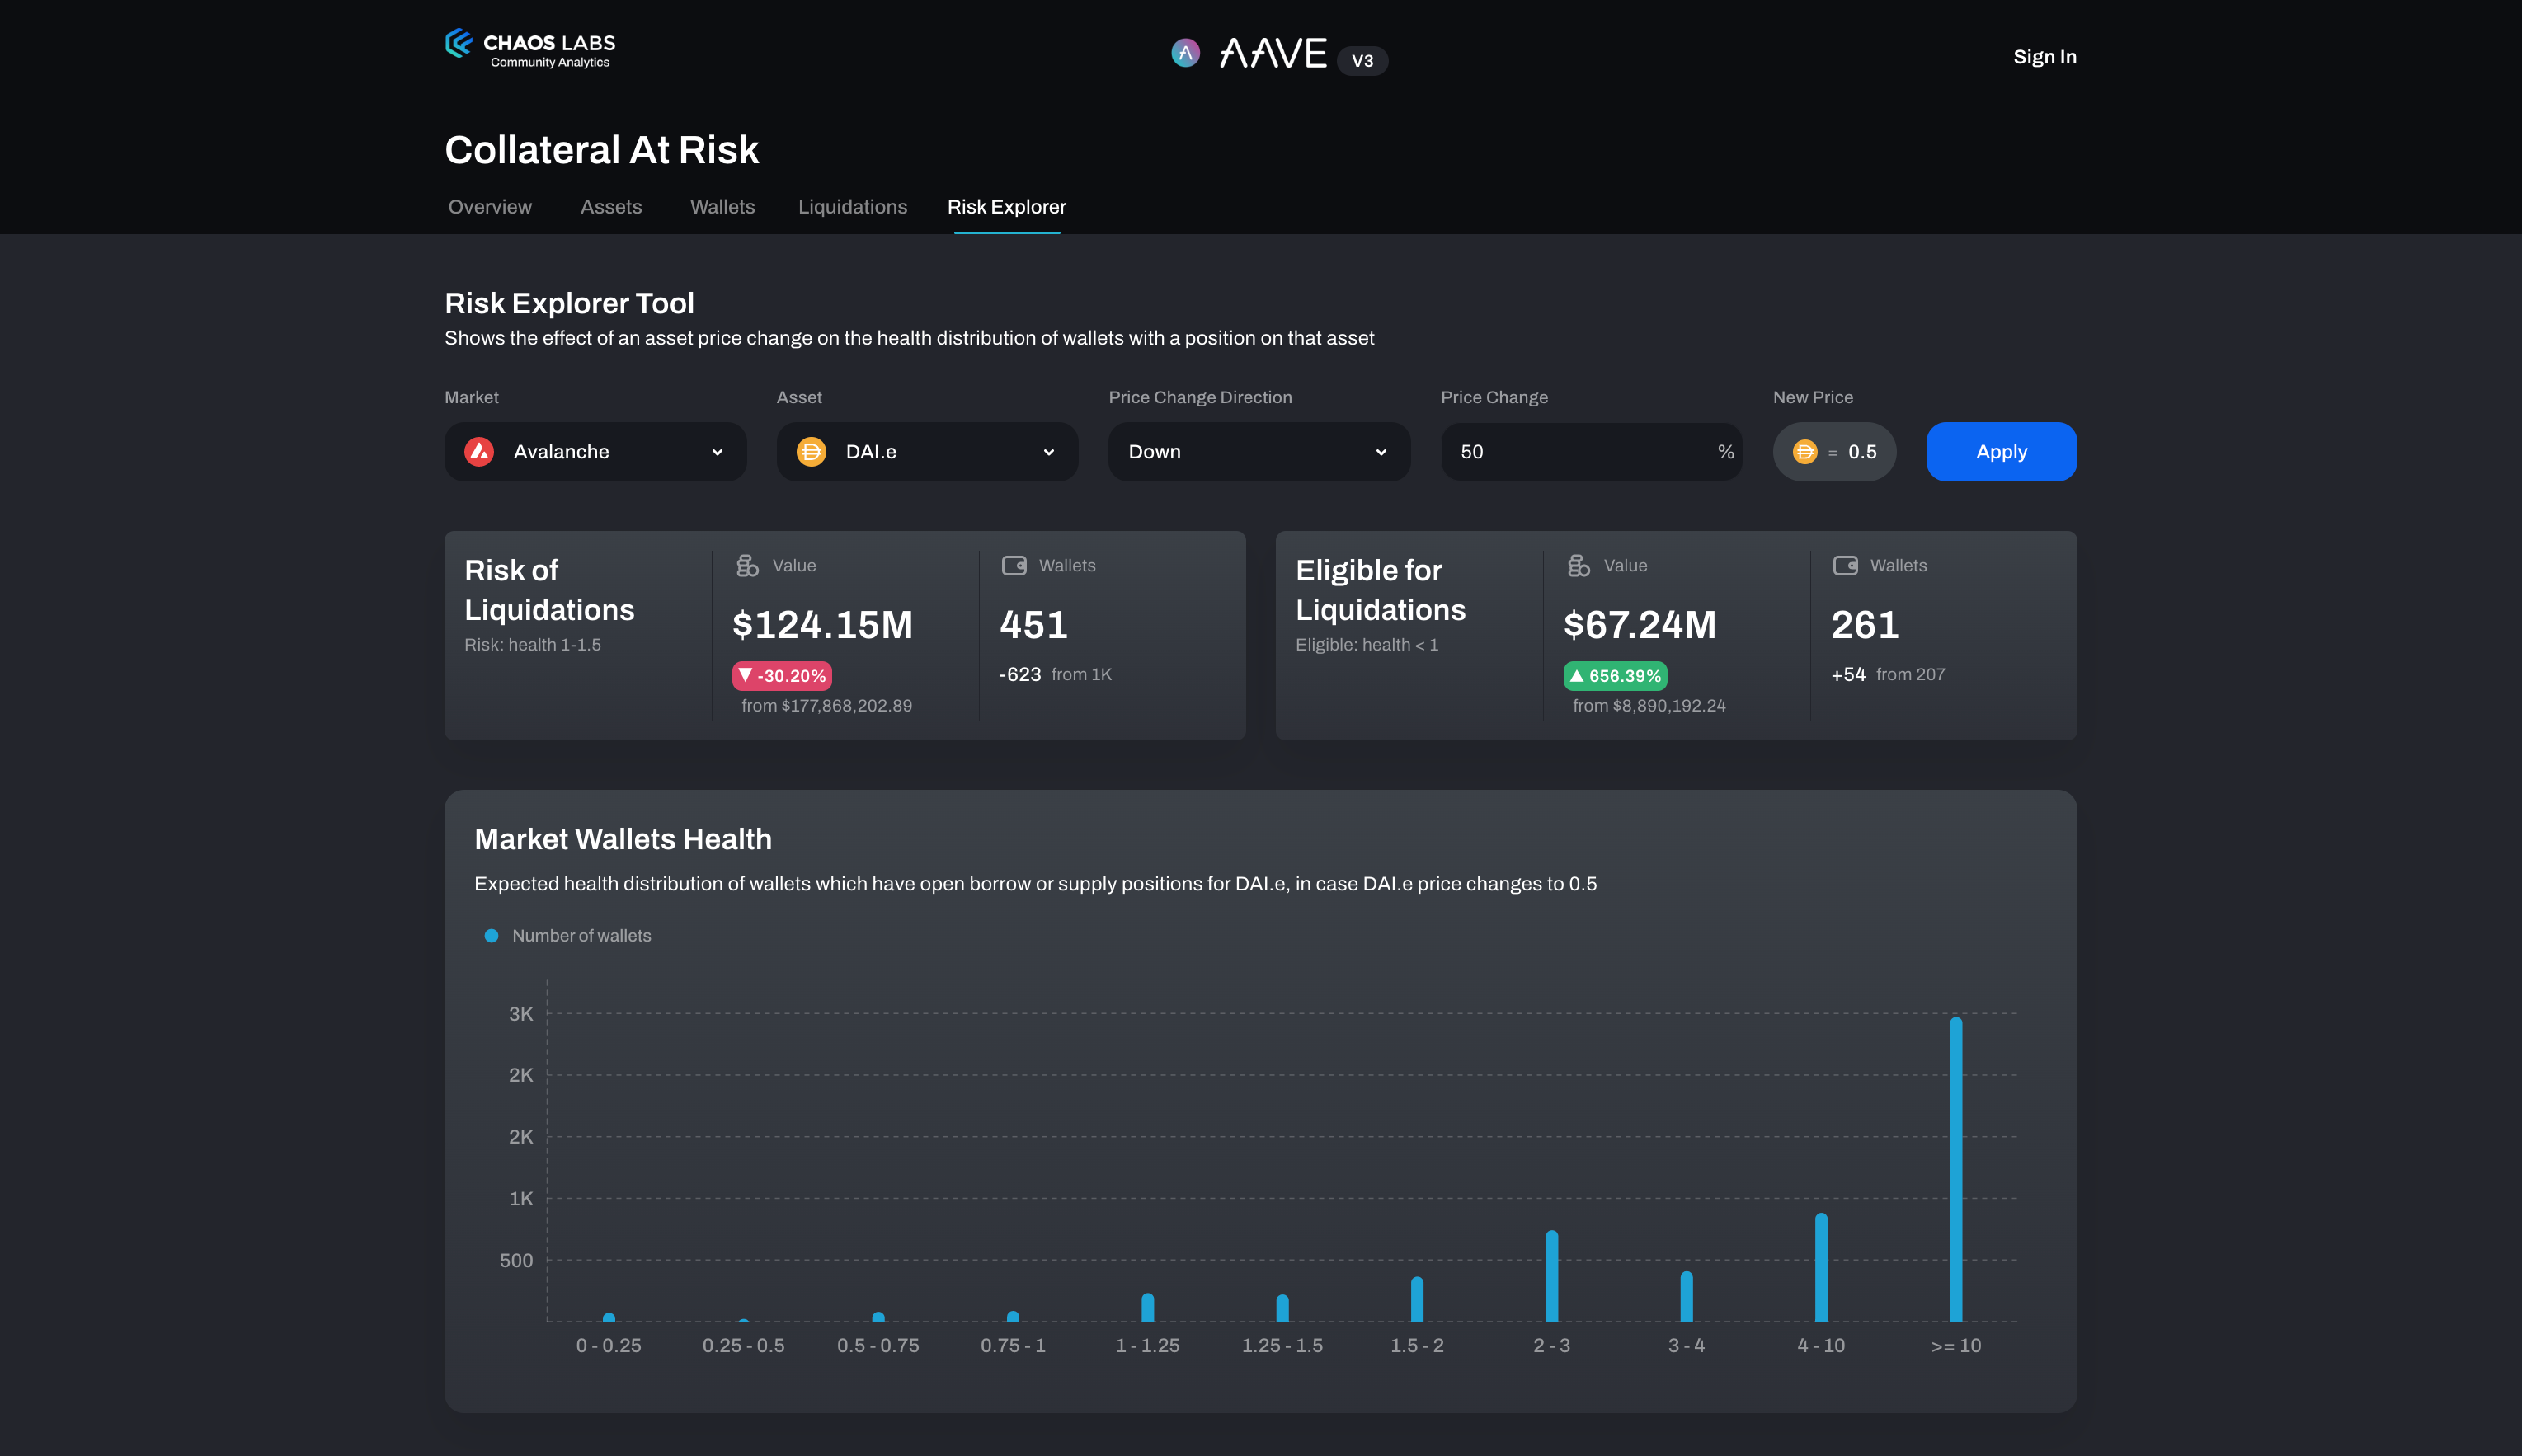The image size is (2522, 1456).
Task: Click the Wallets icon in Eligible for Liquidations
Action: pos(1845,566)
